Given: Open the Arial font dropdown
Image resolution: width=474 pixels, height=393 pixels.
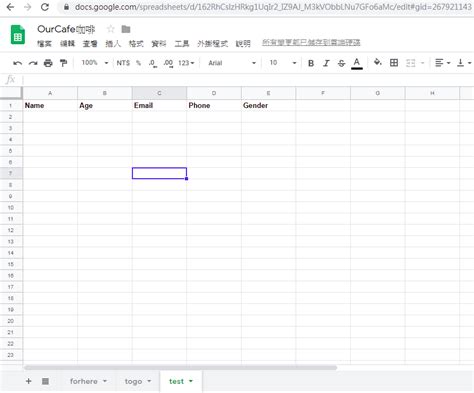Looking at the screenshot, I should pyautogui.click(x=232, y=63).
